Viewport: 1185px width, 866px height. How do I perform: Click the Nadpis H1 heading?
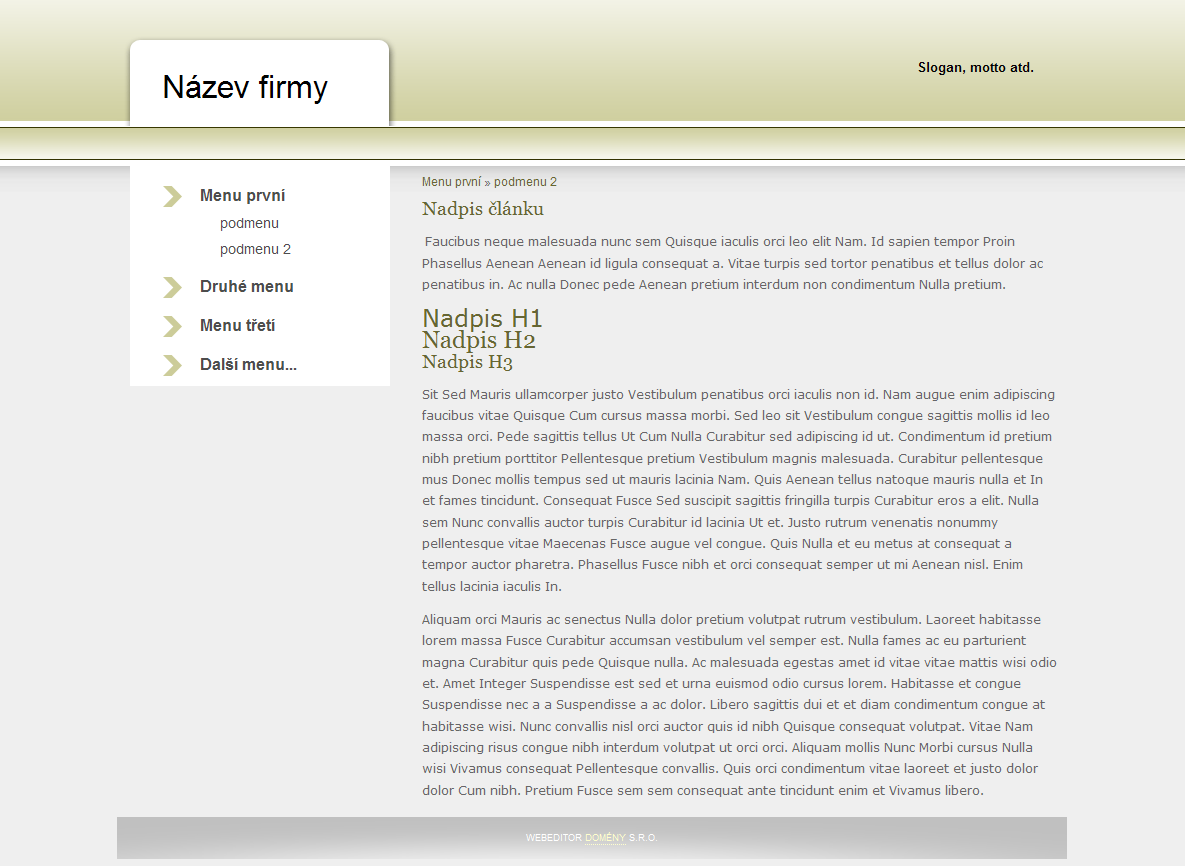click(482, 318)
